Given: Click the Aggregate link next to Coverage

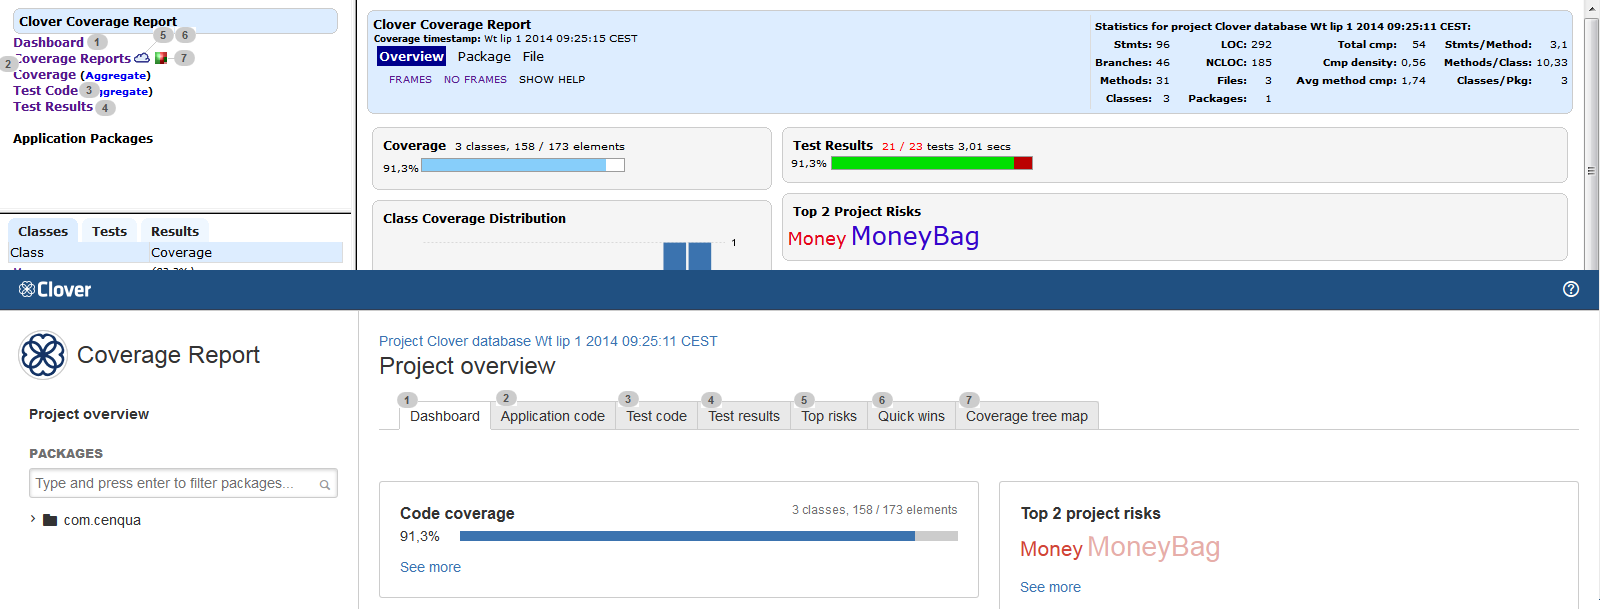Looking at the screenshot, I should pos(115,75).
